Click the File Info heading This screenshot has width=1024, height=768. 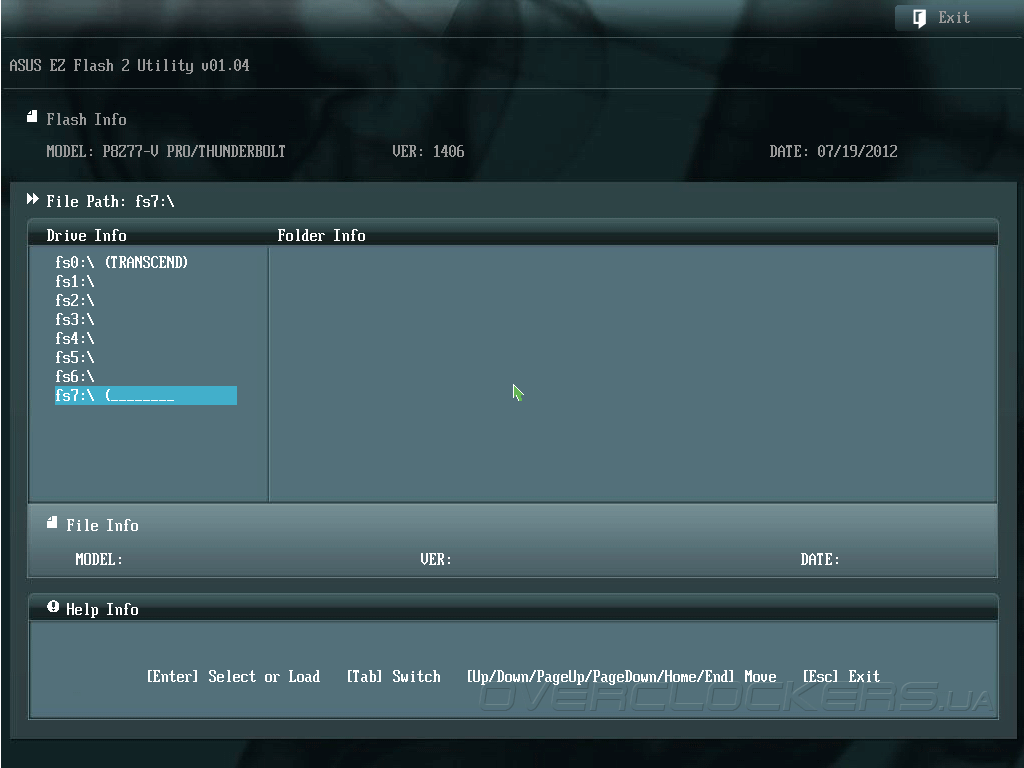click(103, 526)
